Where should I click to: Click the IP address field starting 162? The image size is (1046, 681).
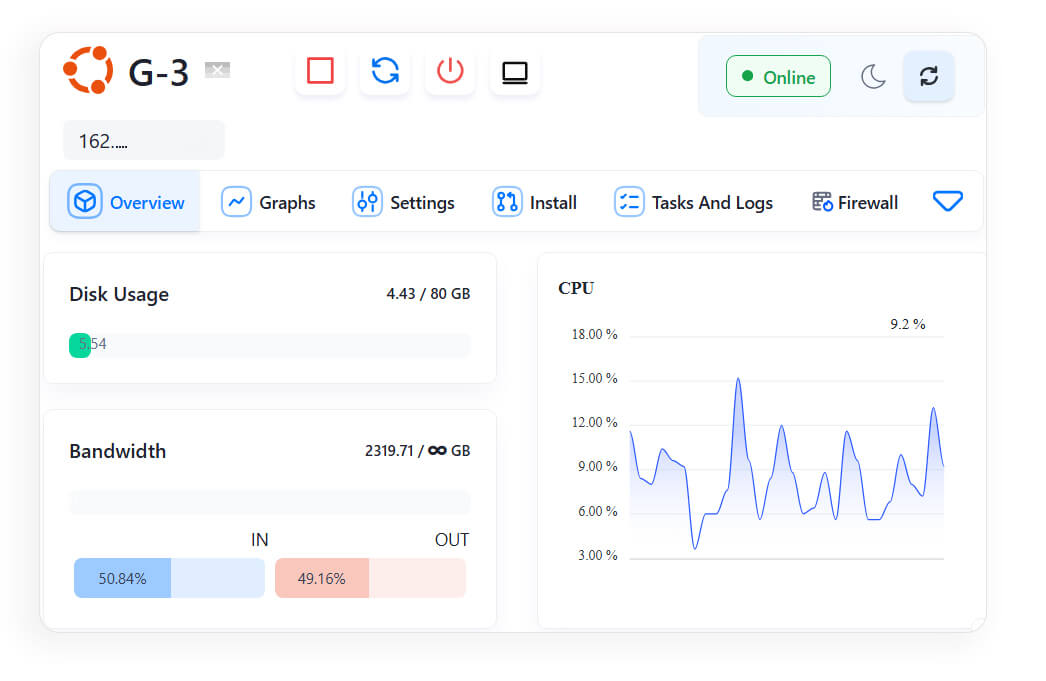coord(144,141)
